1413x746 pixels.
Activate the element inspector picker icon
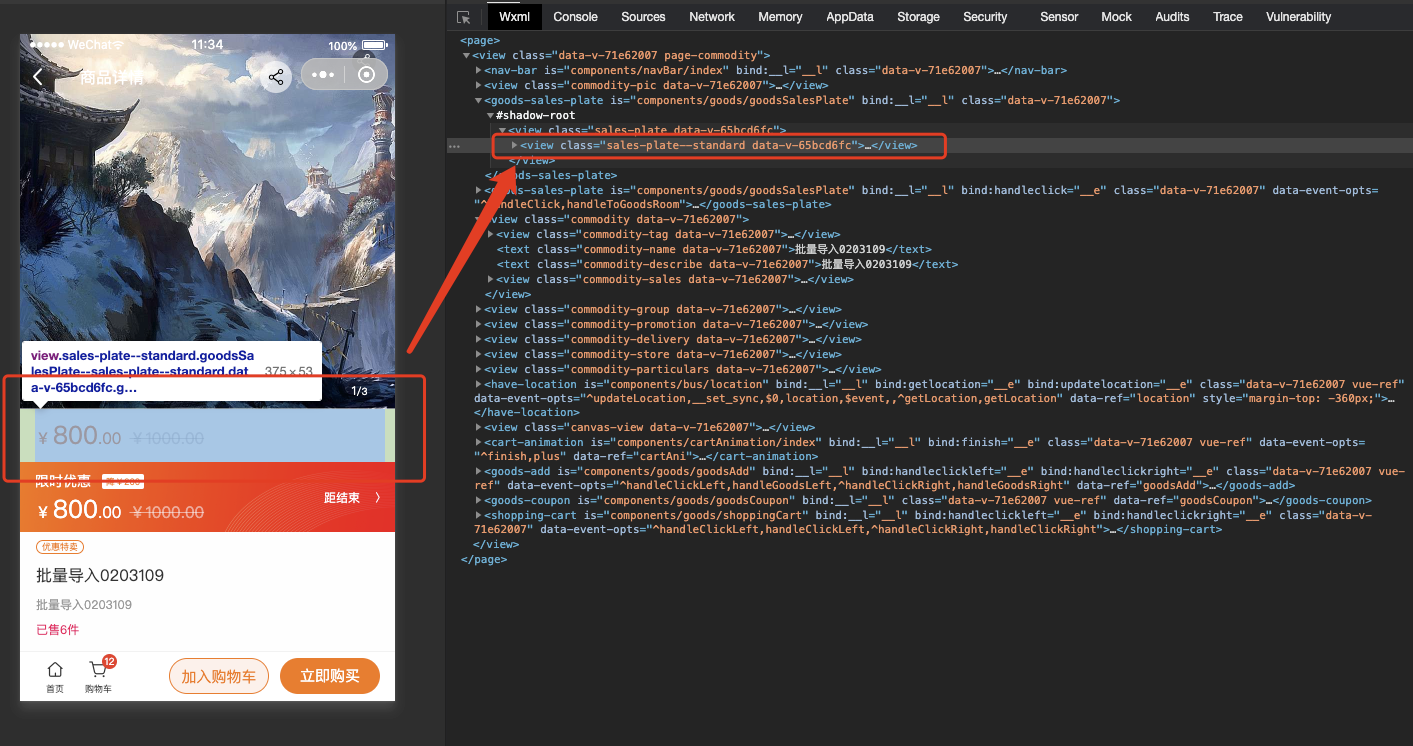coord(464,17)
